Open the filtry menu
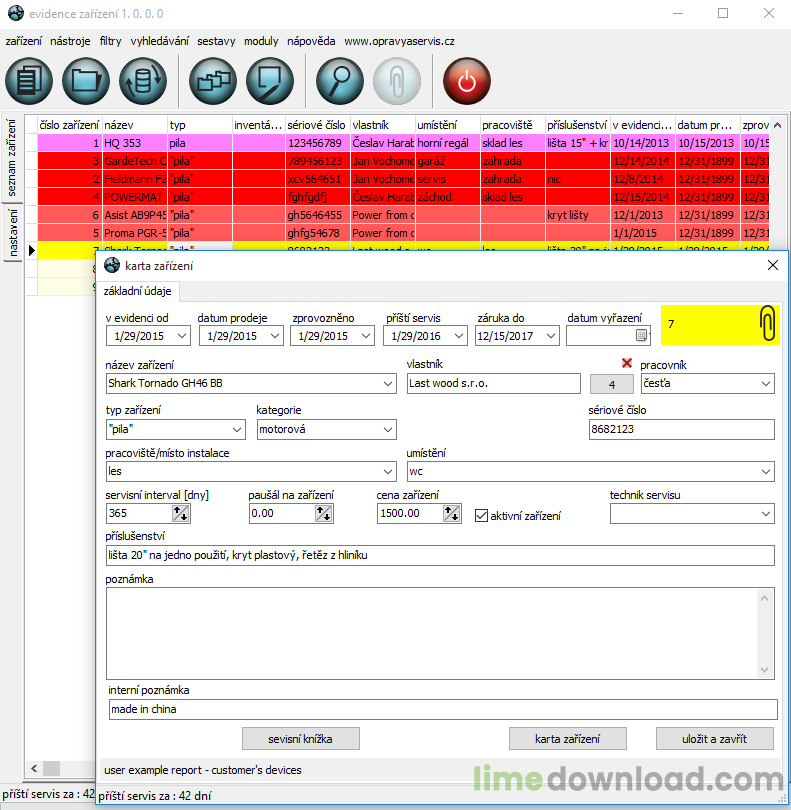Screen dimensions: 791x810 click(110, 41)
